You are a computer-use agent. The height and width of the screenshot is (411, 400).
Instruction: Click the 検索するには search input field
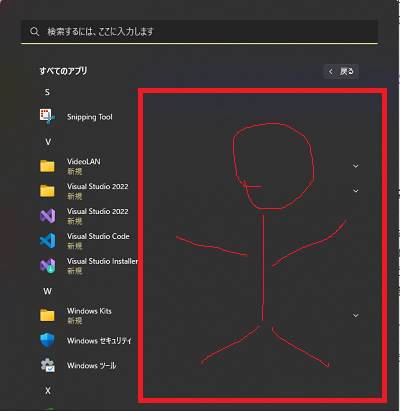199,32
